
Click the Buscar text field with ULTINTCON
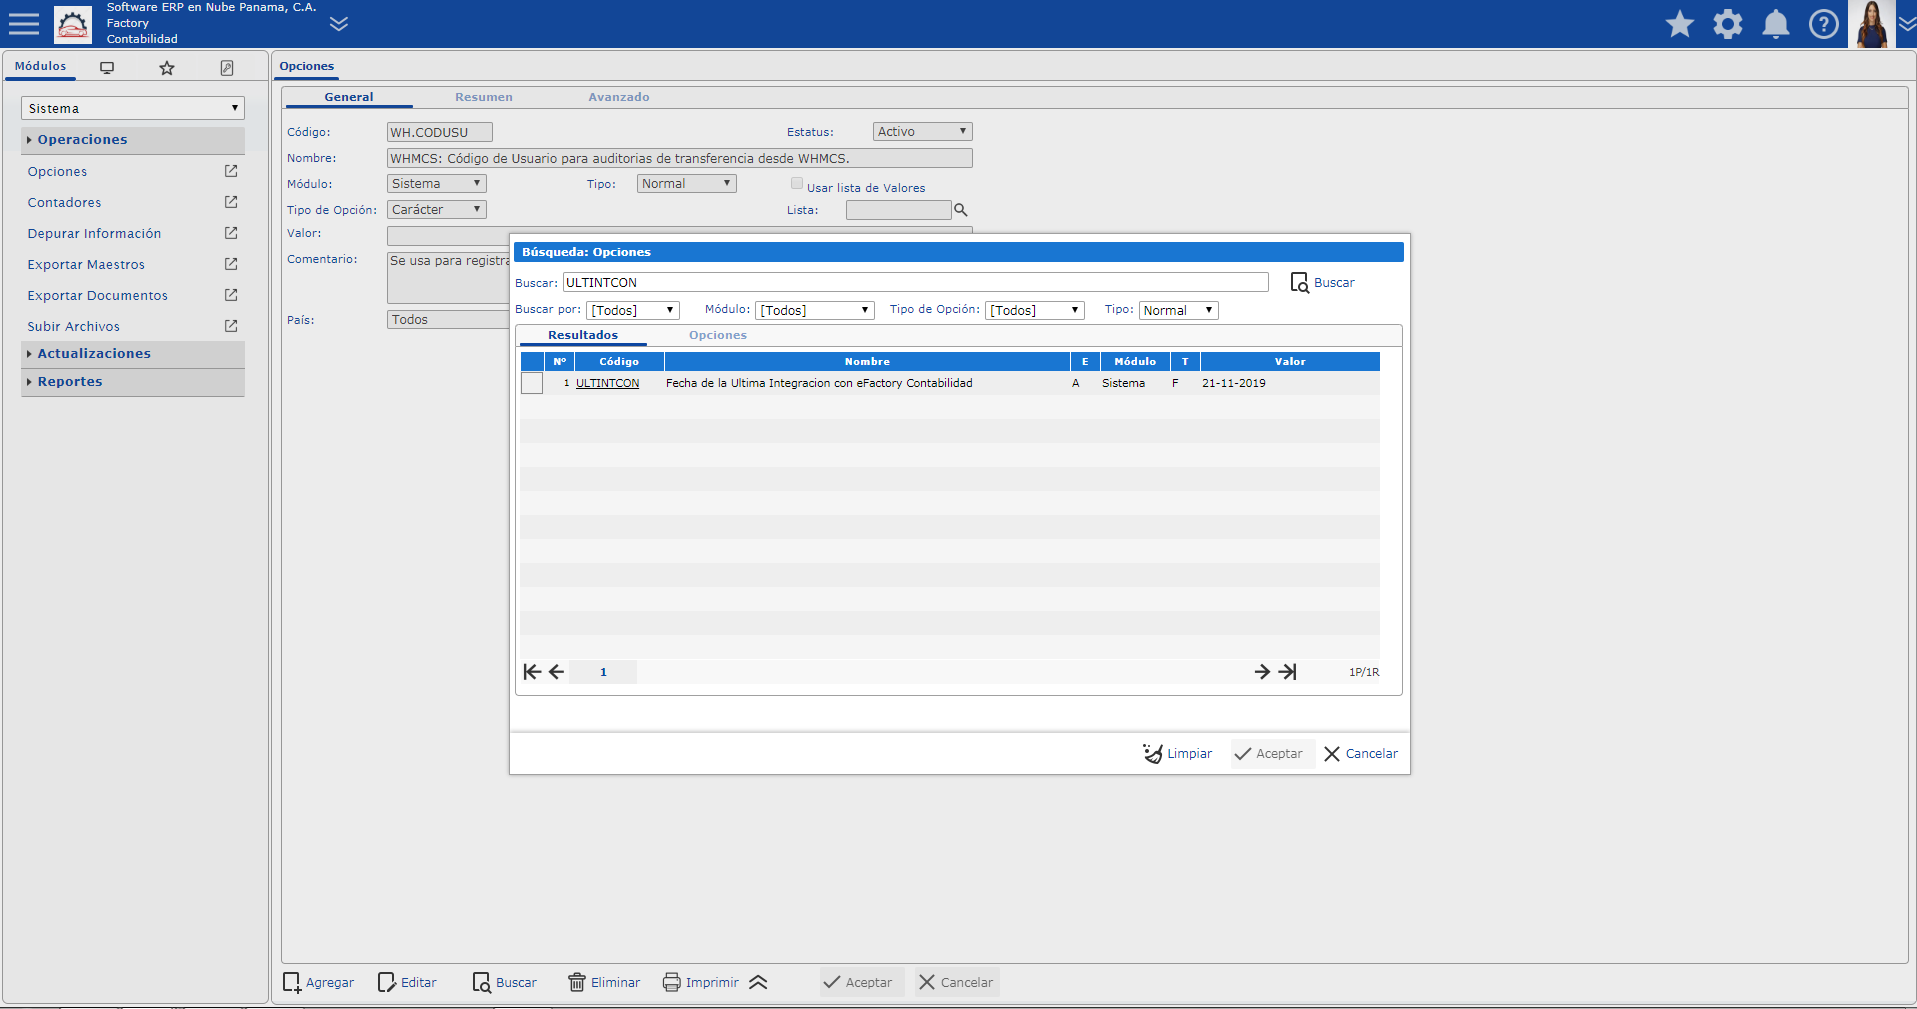[x=915, y=283]
